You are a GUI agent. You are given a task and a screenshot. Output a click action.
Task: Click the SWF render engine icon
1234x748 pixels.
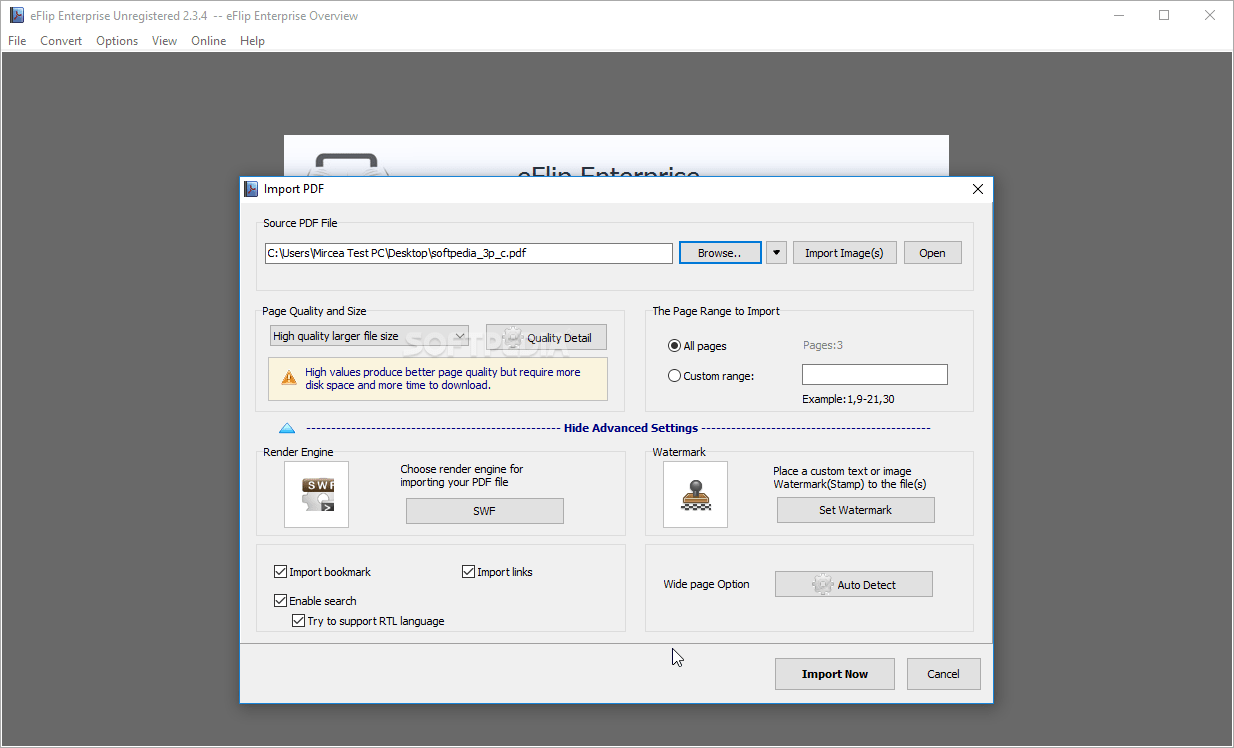317,494
